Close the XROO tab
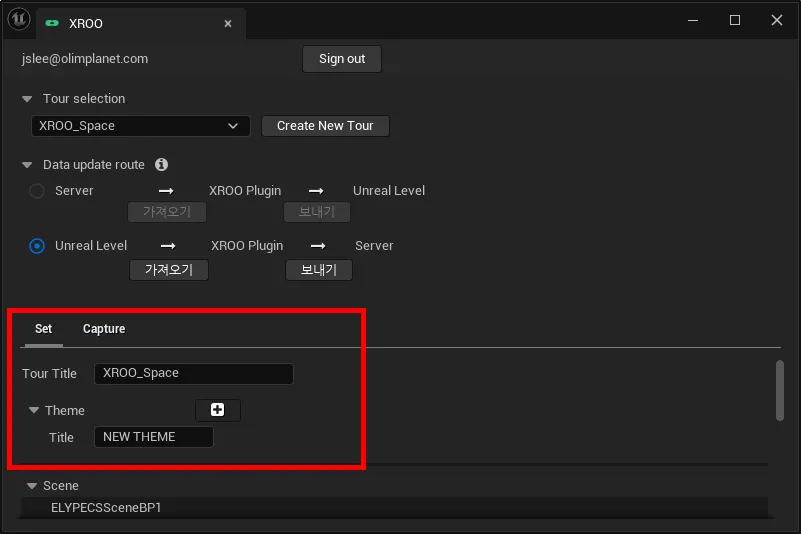Image resolution: width=801 pixels, height=534 pixels. point(228,24)
